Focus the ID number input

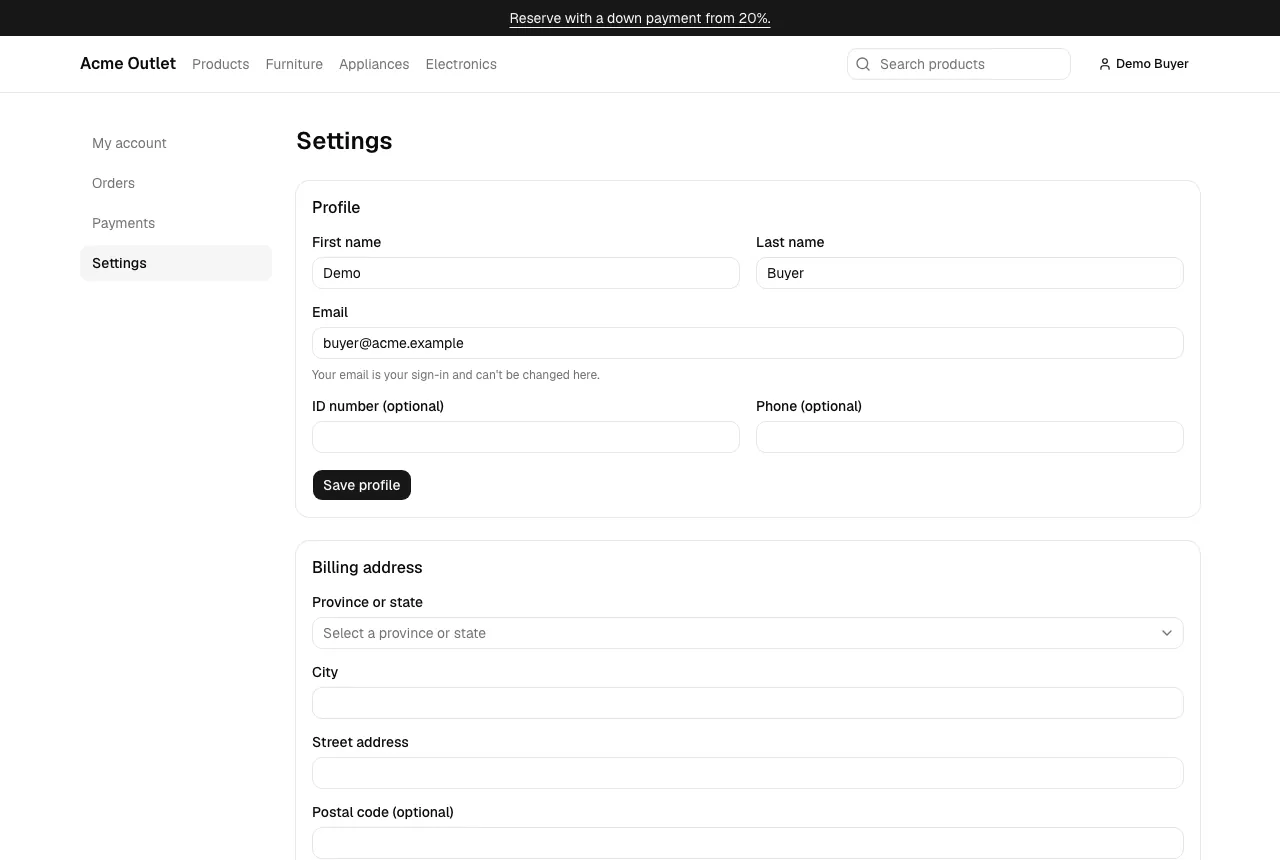[526, 437]
